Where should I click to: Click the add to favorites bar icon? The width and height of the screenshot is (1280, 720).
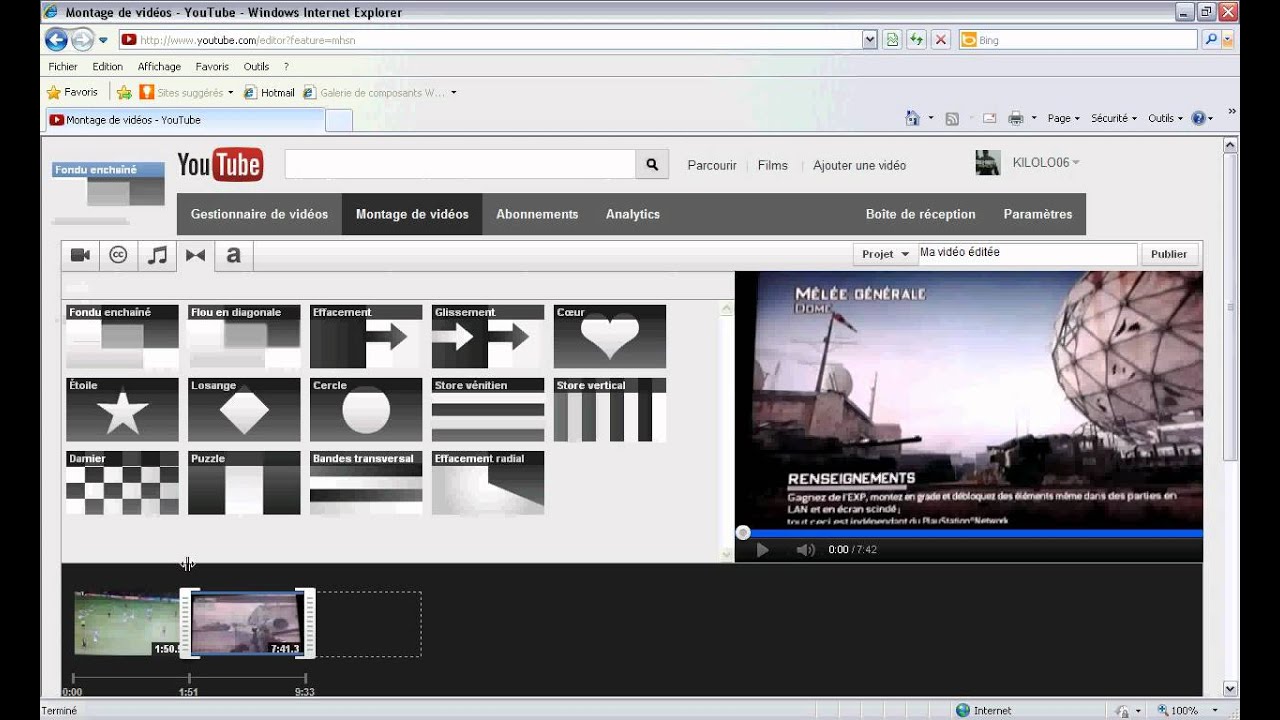point(124,92)
